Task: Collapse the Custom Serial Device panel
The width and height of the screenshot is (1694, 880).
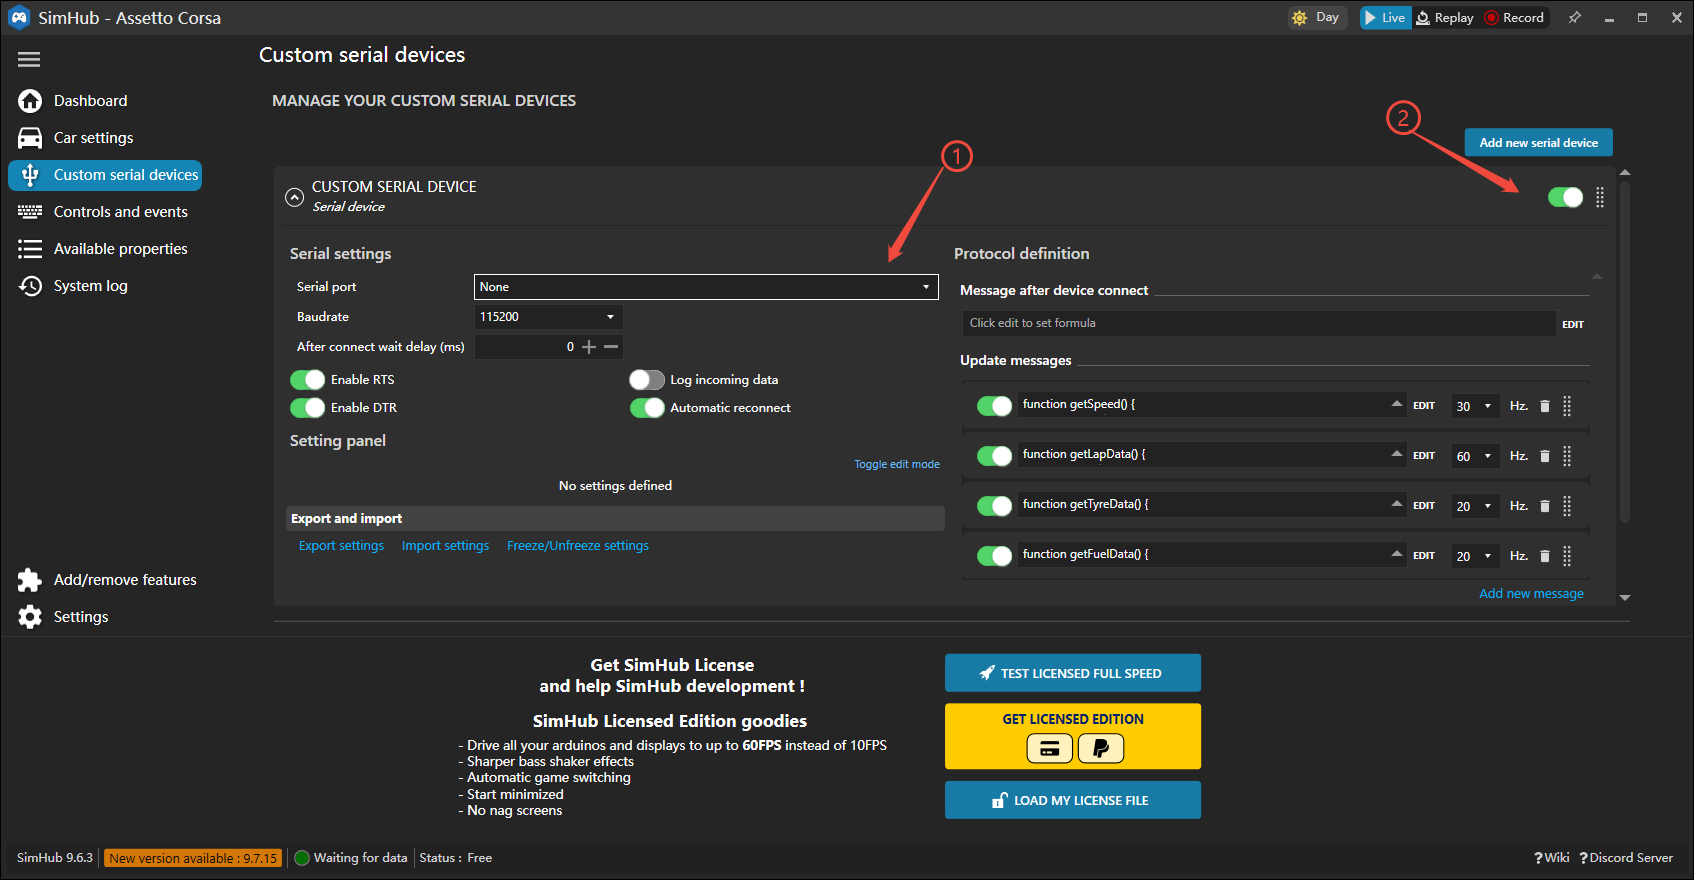Action: tap(294, 197)
